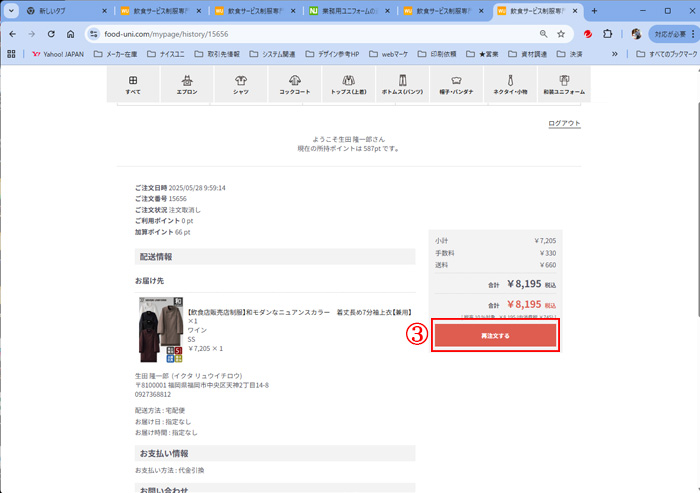Click the ログアウト link

tap(564, 123)
